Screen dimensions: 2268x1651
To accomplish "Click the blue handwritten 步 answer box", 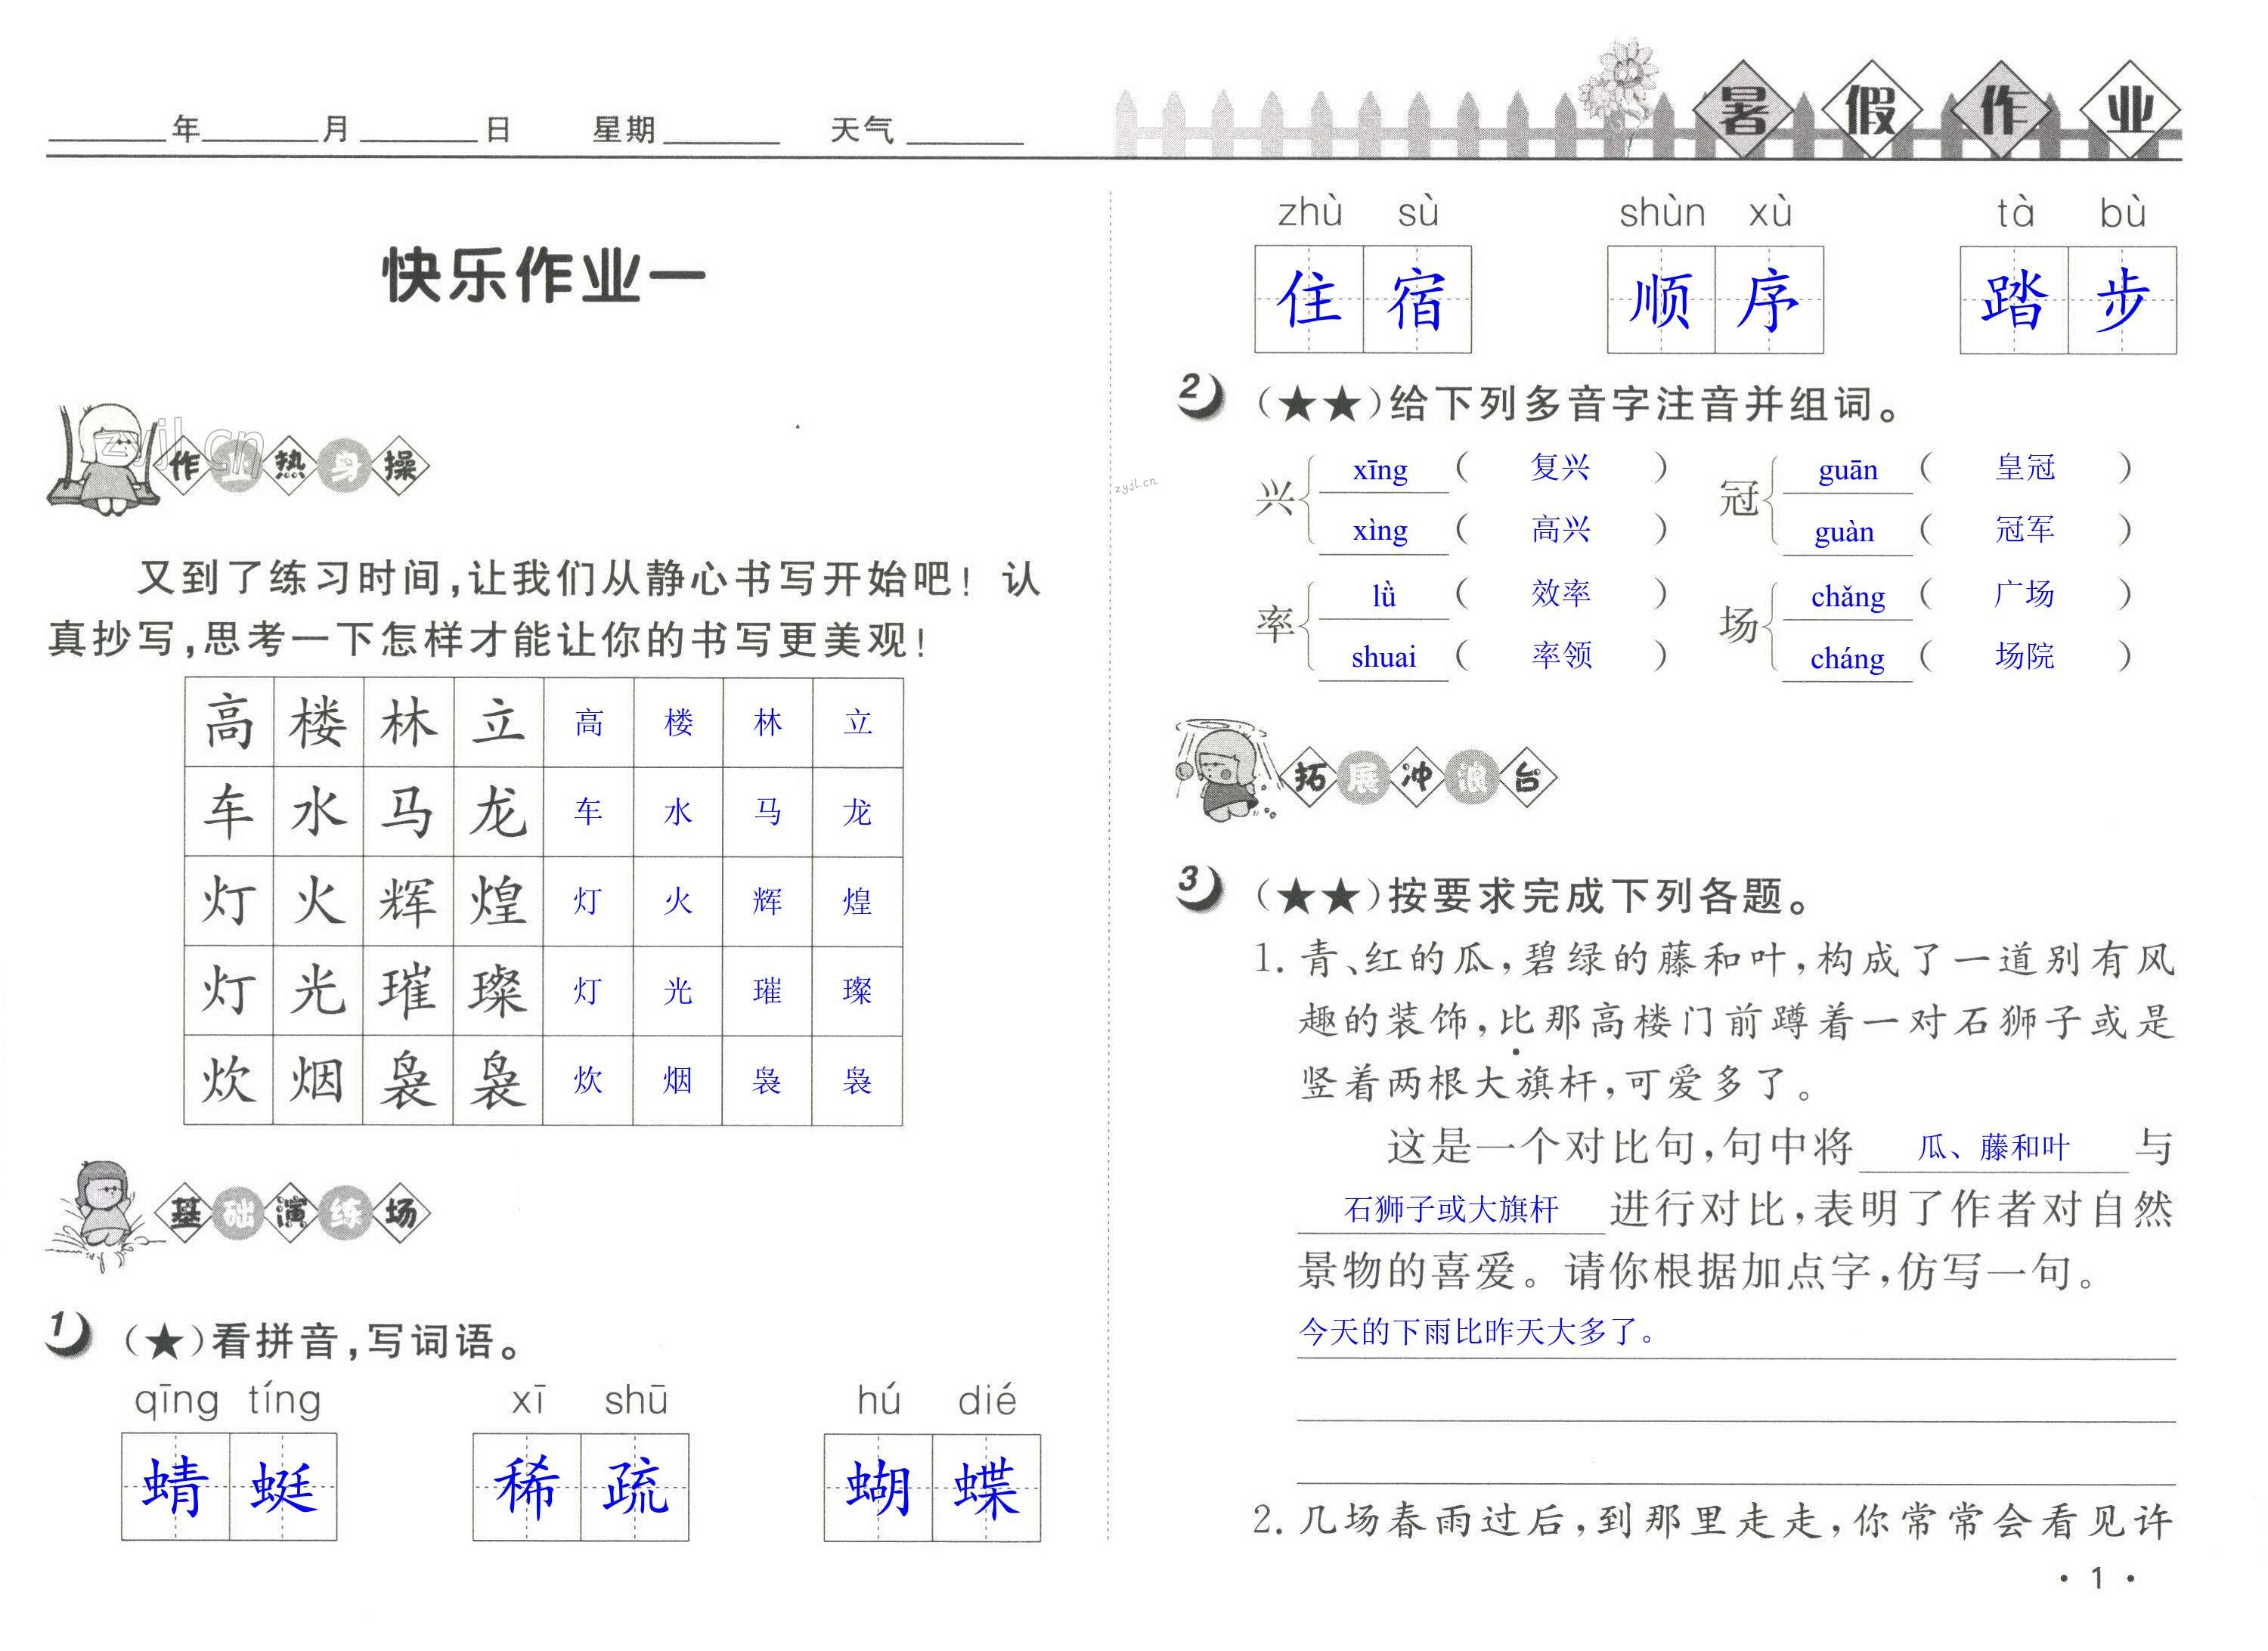I will pos(2122,299).
